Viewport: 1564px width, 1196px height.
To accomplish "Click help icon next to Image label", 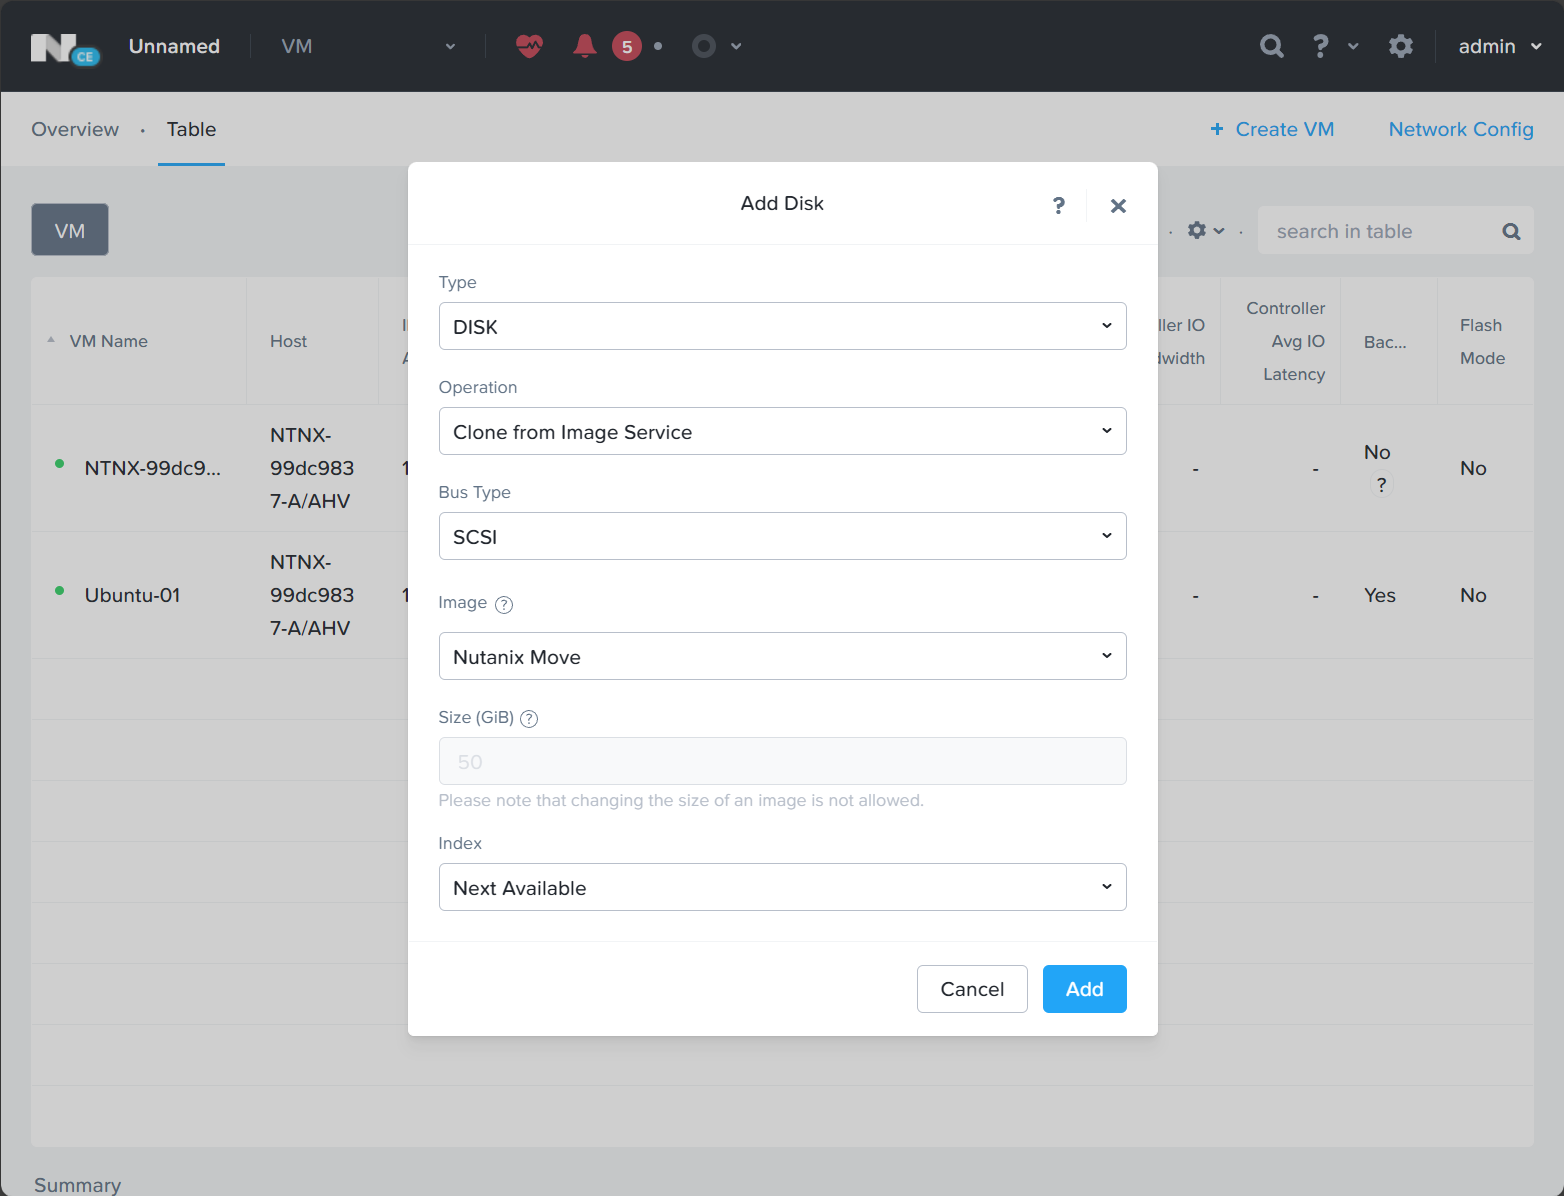I will click(504, 604).
